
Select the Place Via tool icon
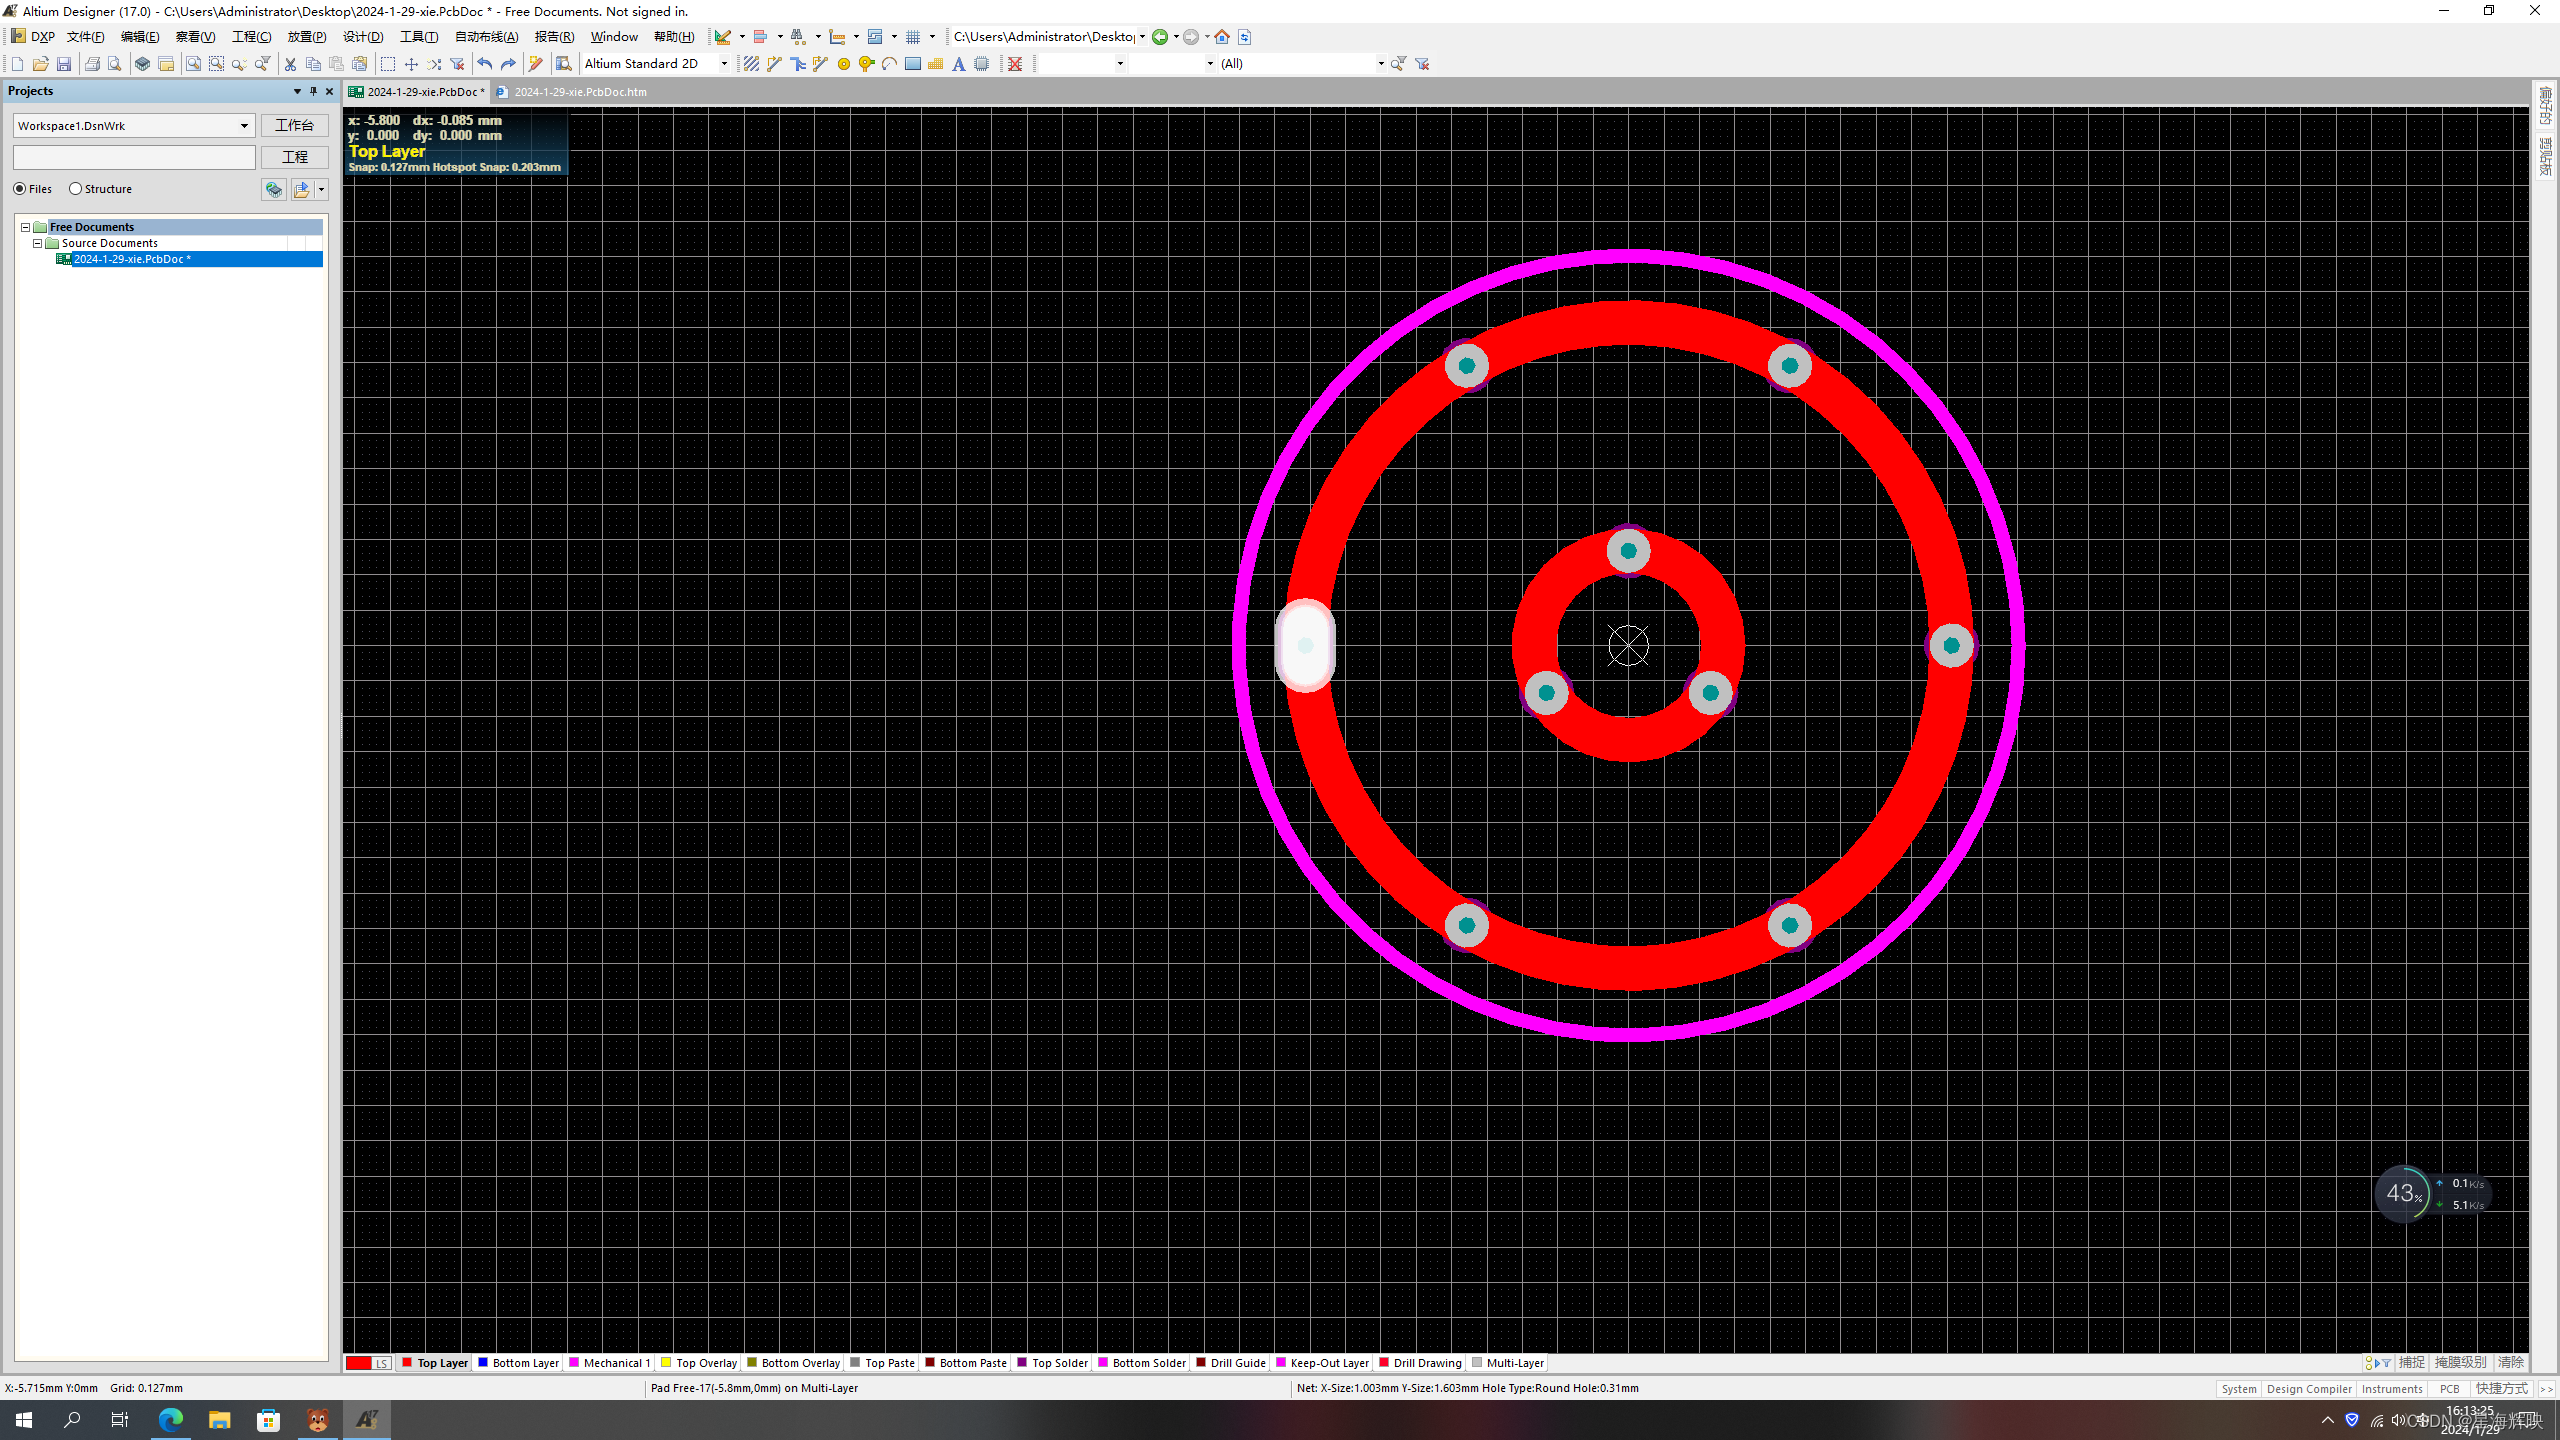click(x=866, y=64)
